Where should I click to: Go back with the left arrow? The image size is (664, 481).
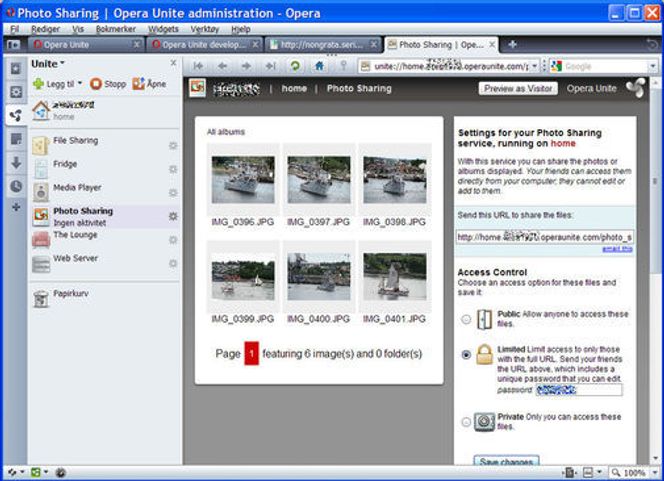[222, 66]
